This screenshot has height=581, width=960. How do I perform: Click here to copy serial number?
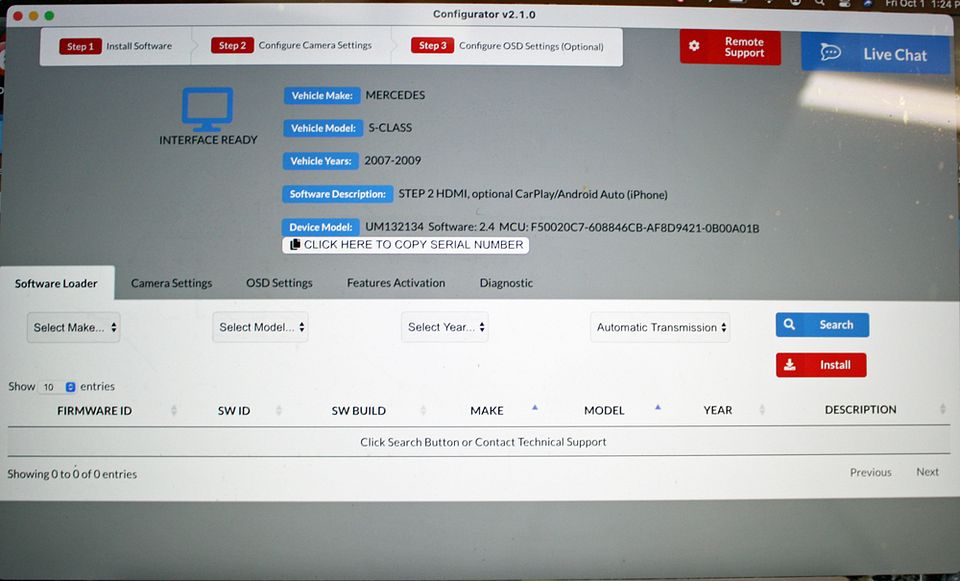tap(405, 245)
